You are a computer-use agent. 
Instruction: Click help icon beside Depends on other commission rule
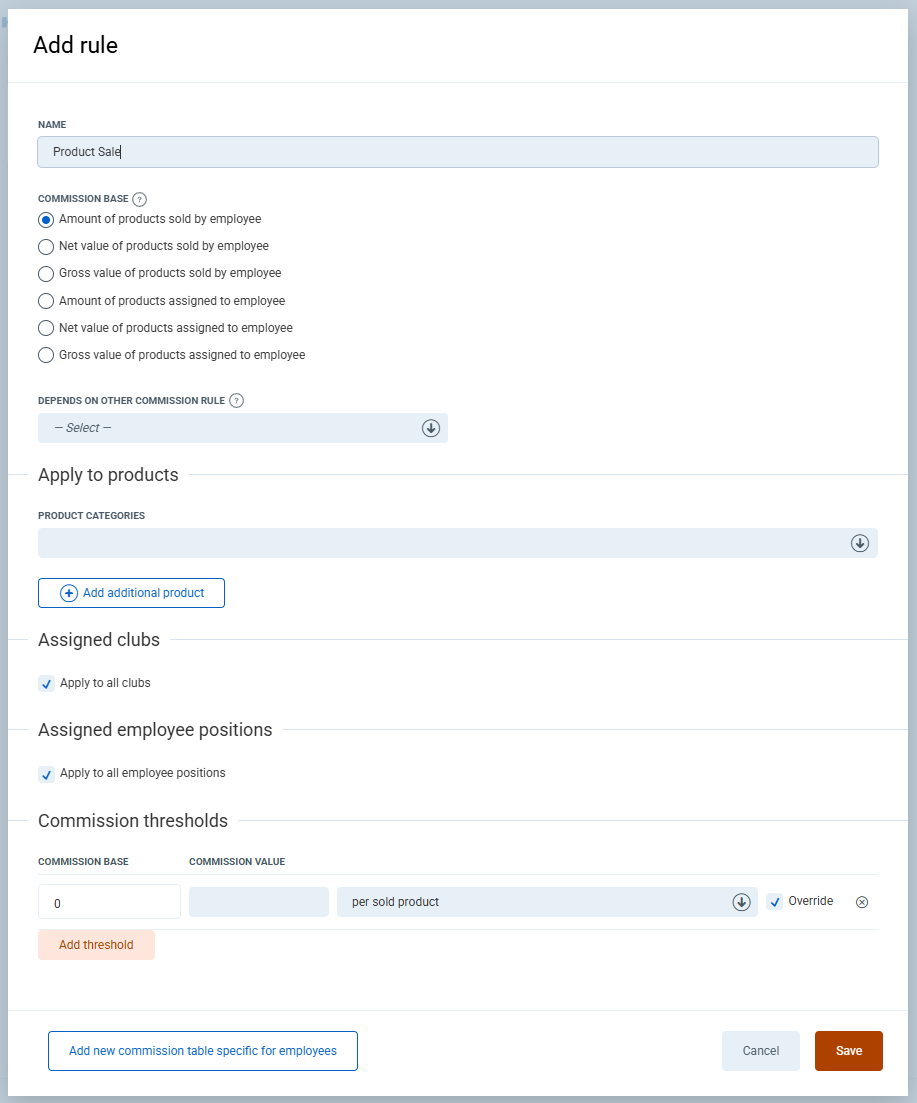236,401
